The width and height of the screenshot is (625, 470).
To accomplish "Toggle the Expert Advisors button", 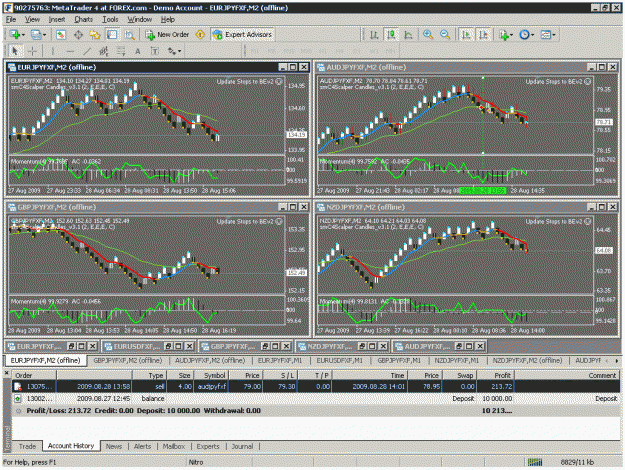I will [242, 35].
